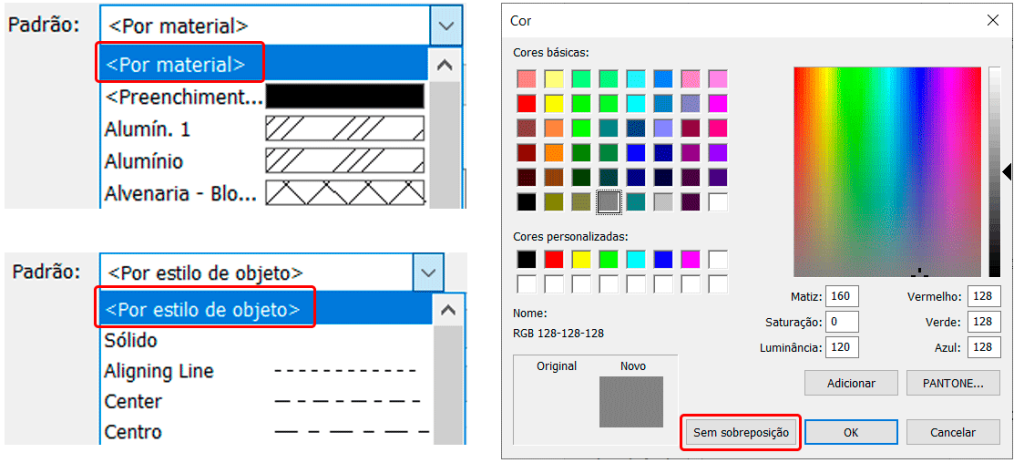Select the yellow custom color swatch
Screen dimensions: 1024x463
coord(581,259)
